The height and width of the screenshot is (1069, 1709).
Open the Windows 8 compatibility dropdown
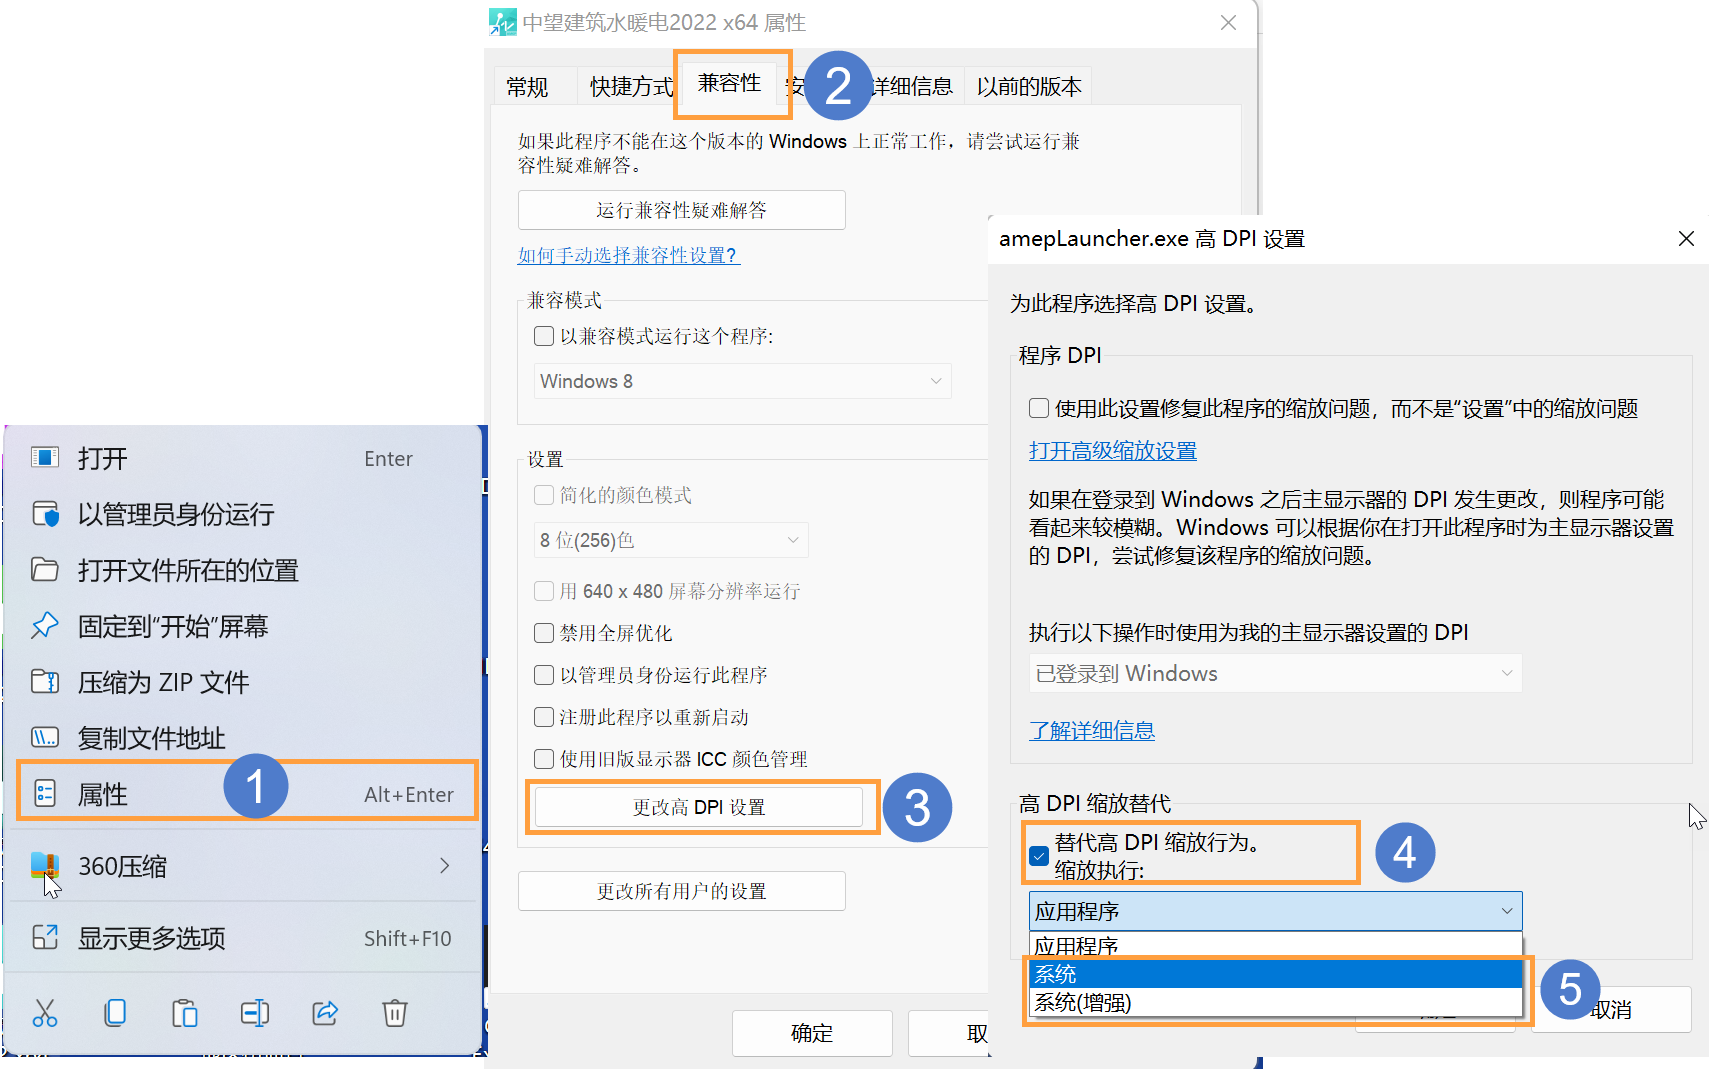742,381
